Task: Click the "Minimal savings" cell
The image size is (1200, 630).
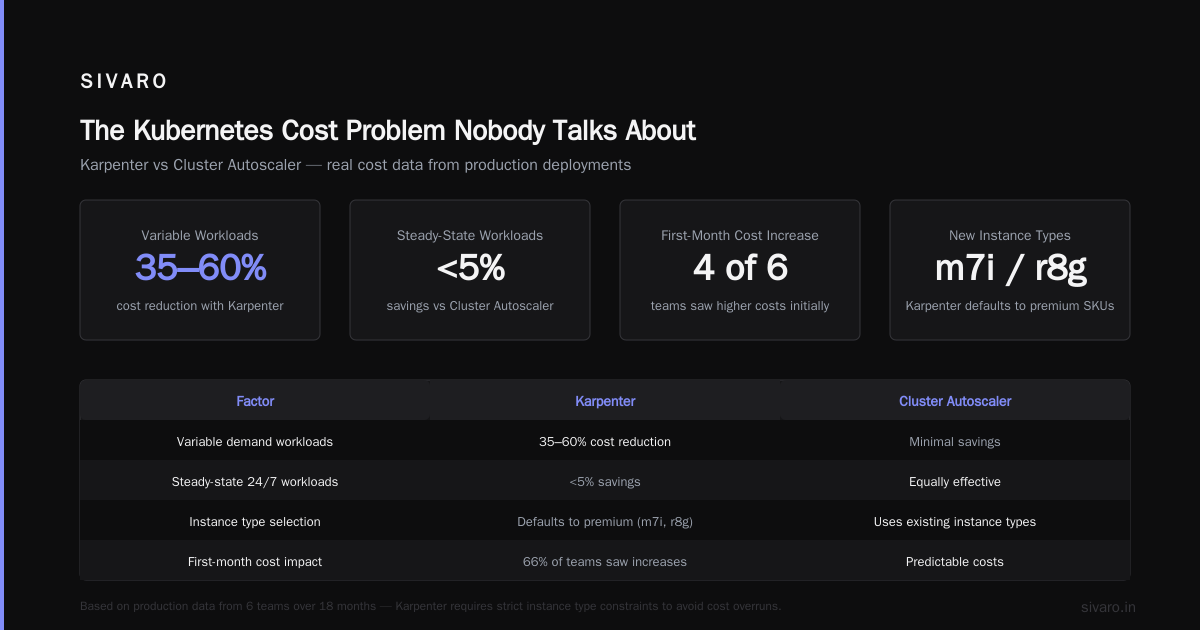Action: click(x=955, y=441)
